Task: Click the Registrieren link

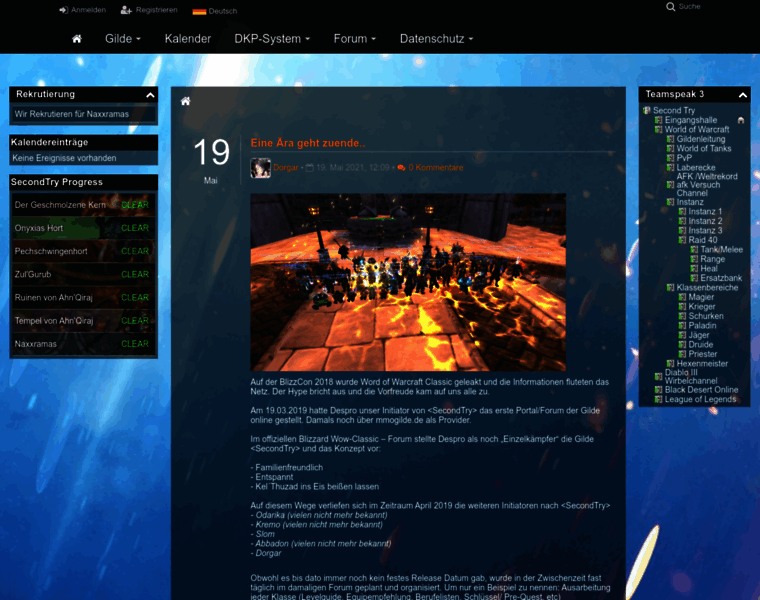Action: 157,10
